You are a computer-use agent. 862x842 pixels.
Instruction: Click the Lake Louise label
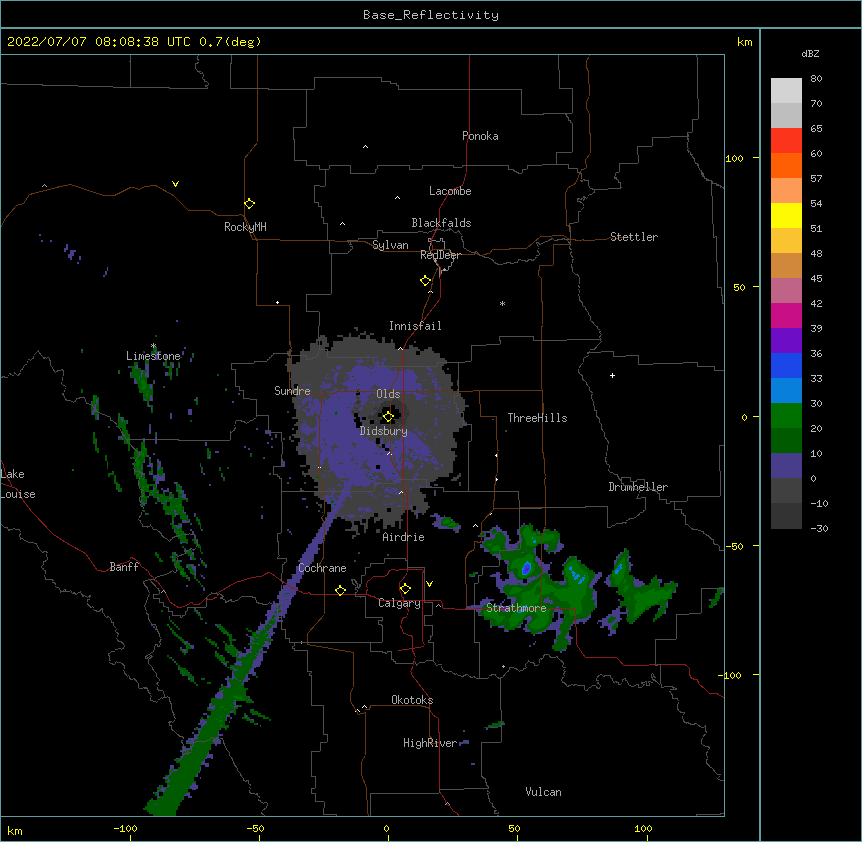[x=18, y=484]
